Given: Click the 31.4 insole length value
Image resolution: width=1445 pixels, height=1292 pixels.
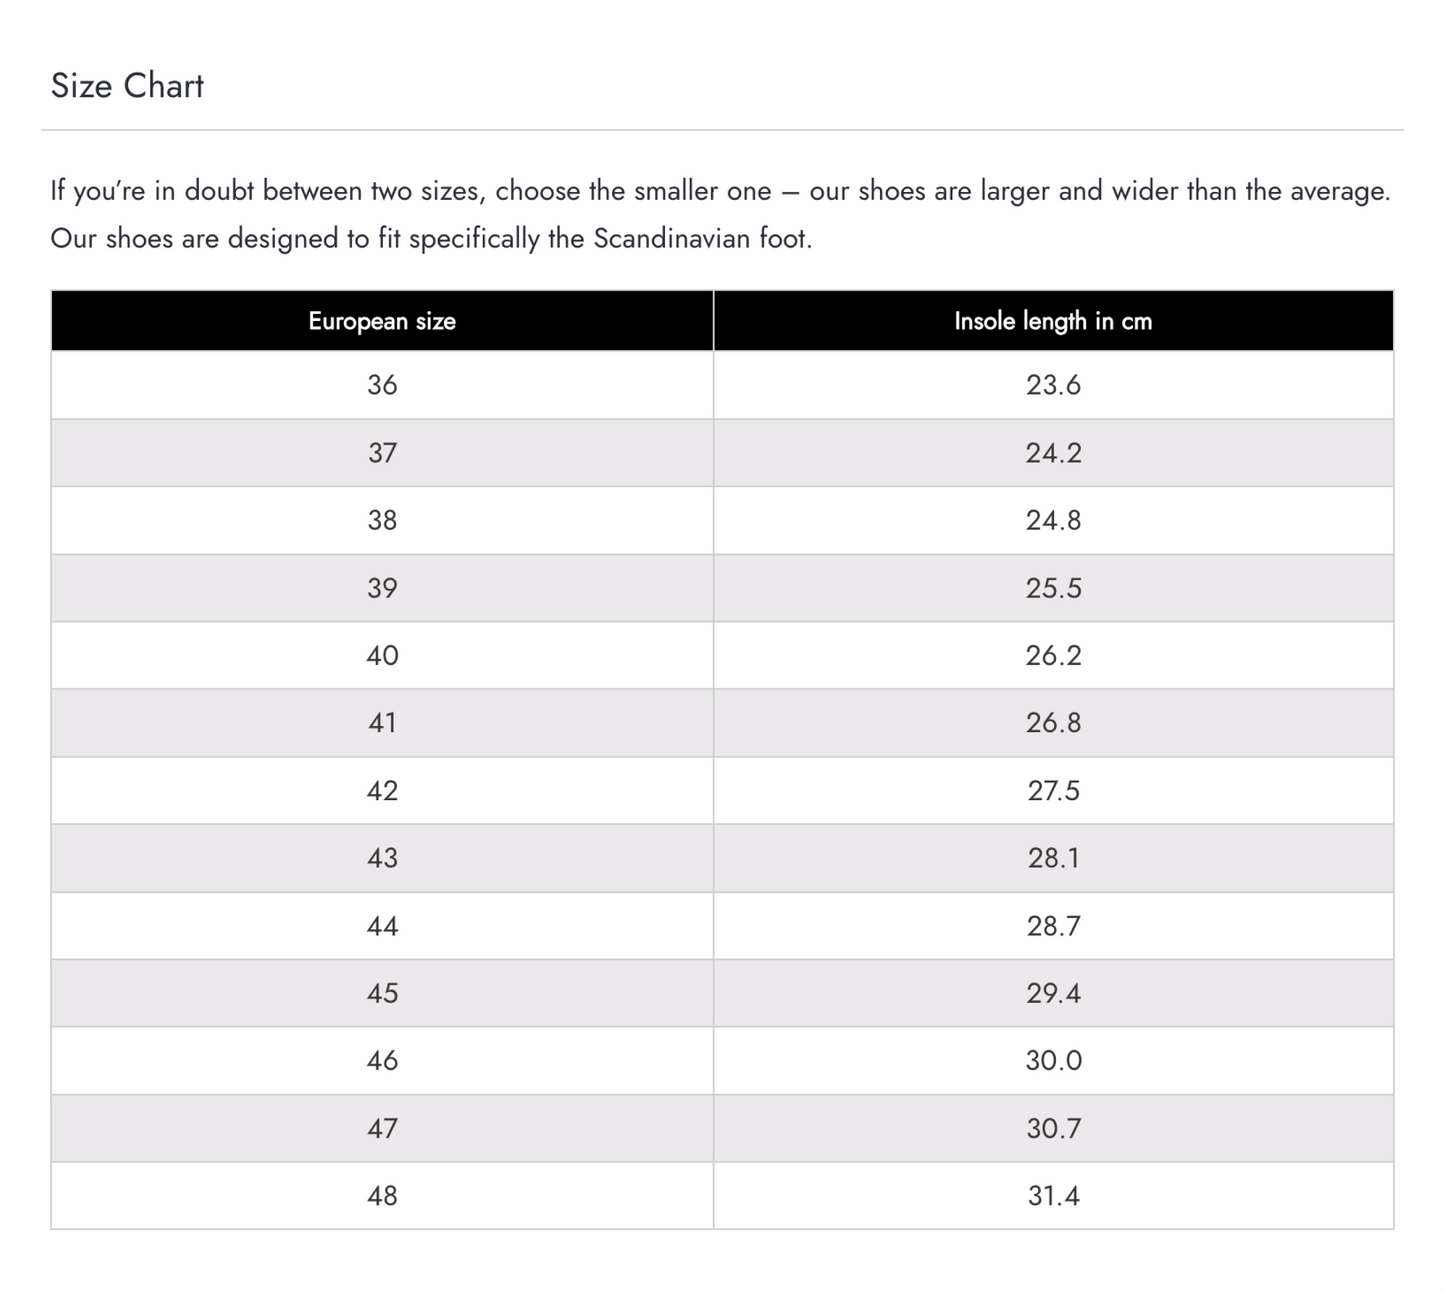Looking at the screenshot, I should point(1053,1196).
